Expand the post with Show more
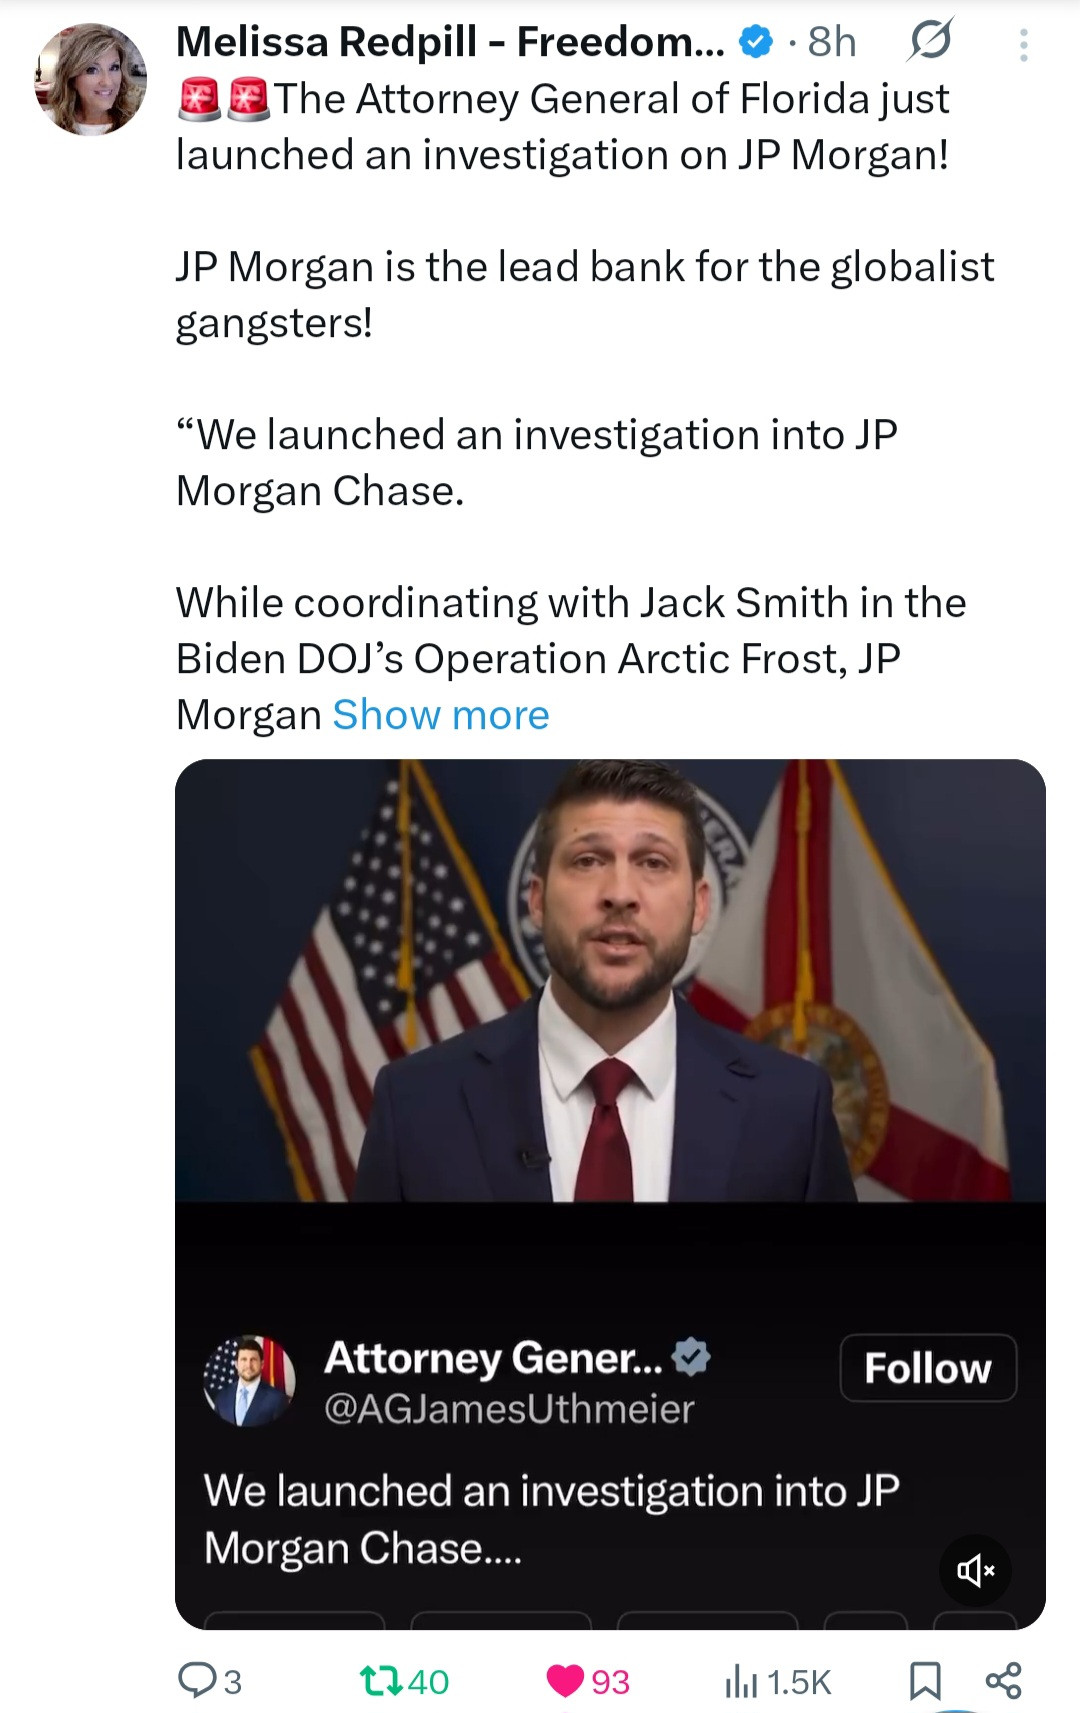The image size is (1080, 1713). pos(440,715)
